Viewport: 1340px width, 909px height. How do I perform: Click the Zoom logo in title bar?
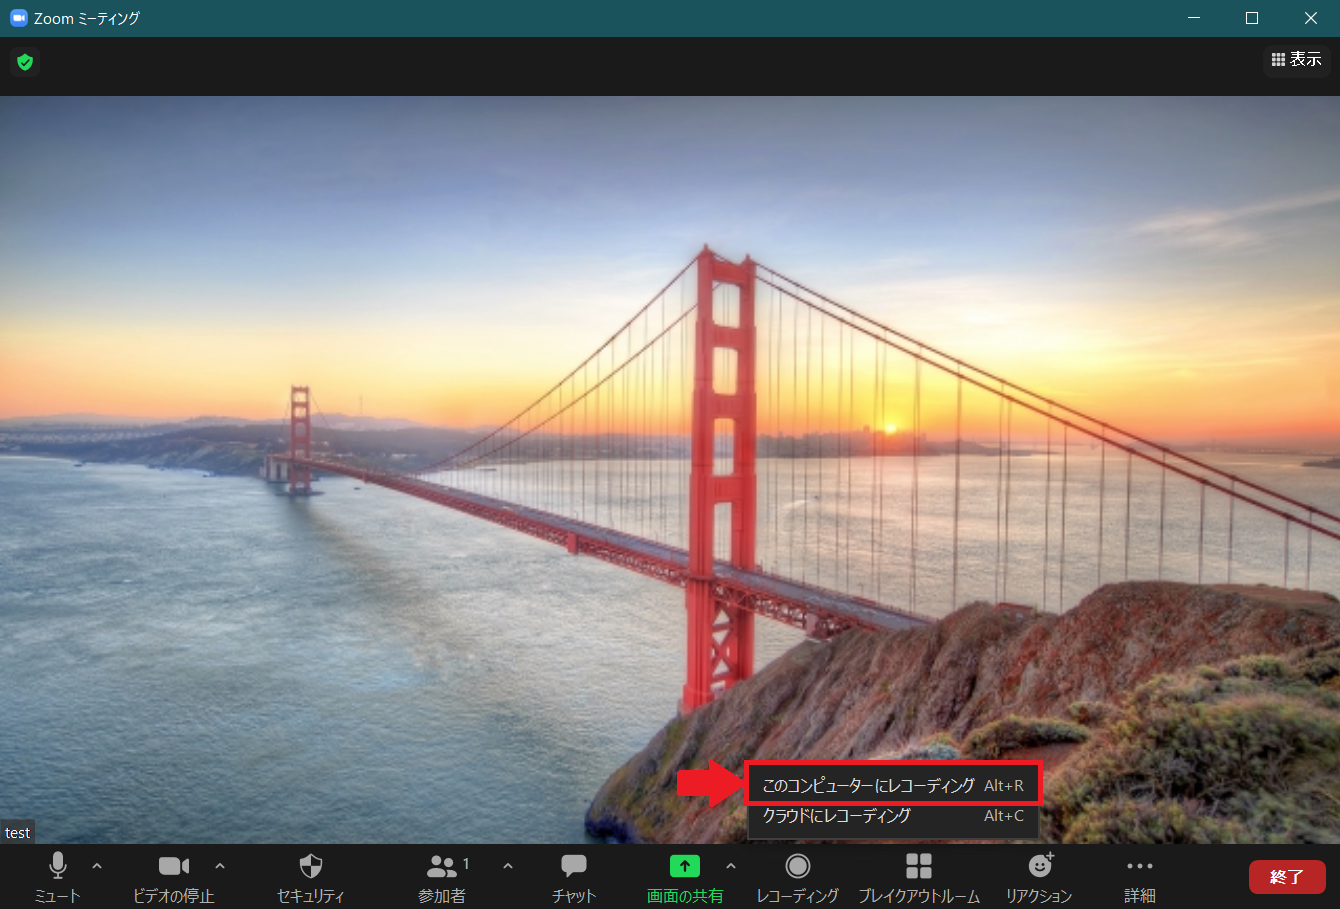point(18,18)
